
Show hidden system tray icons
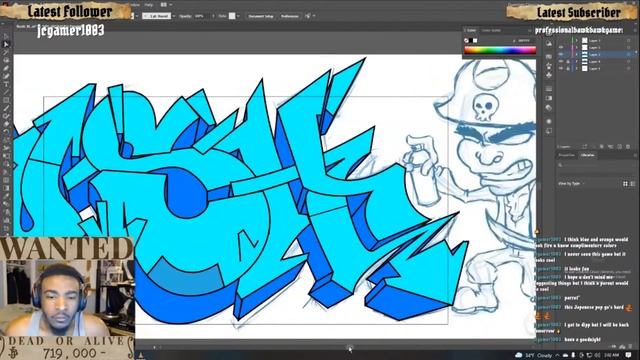click(x=558, y=355)
